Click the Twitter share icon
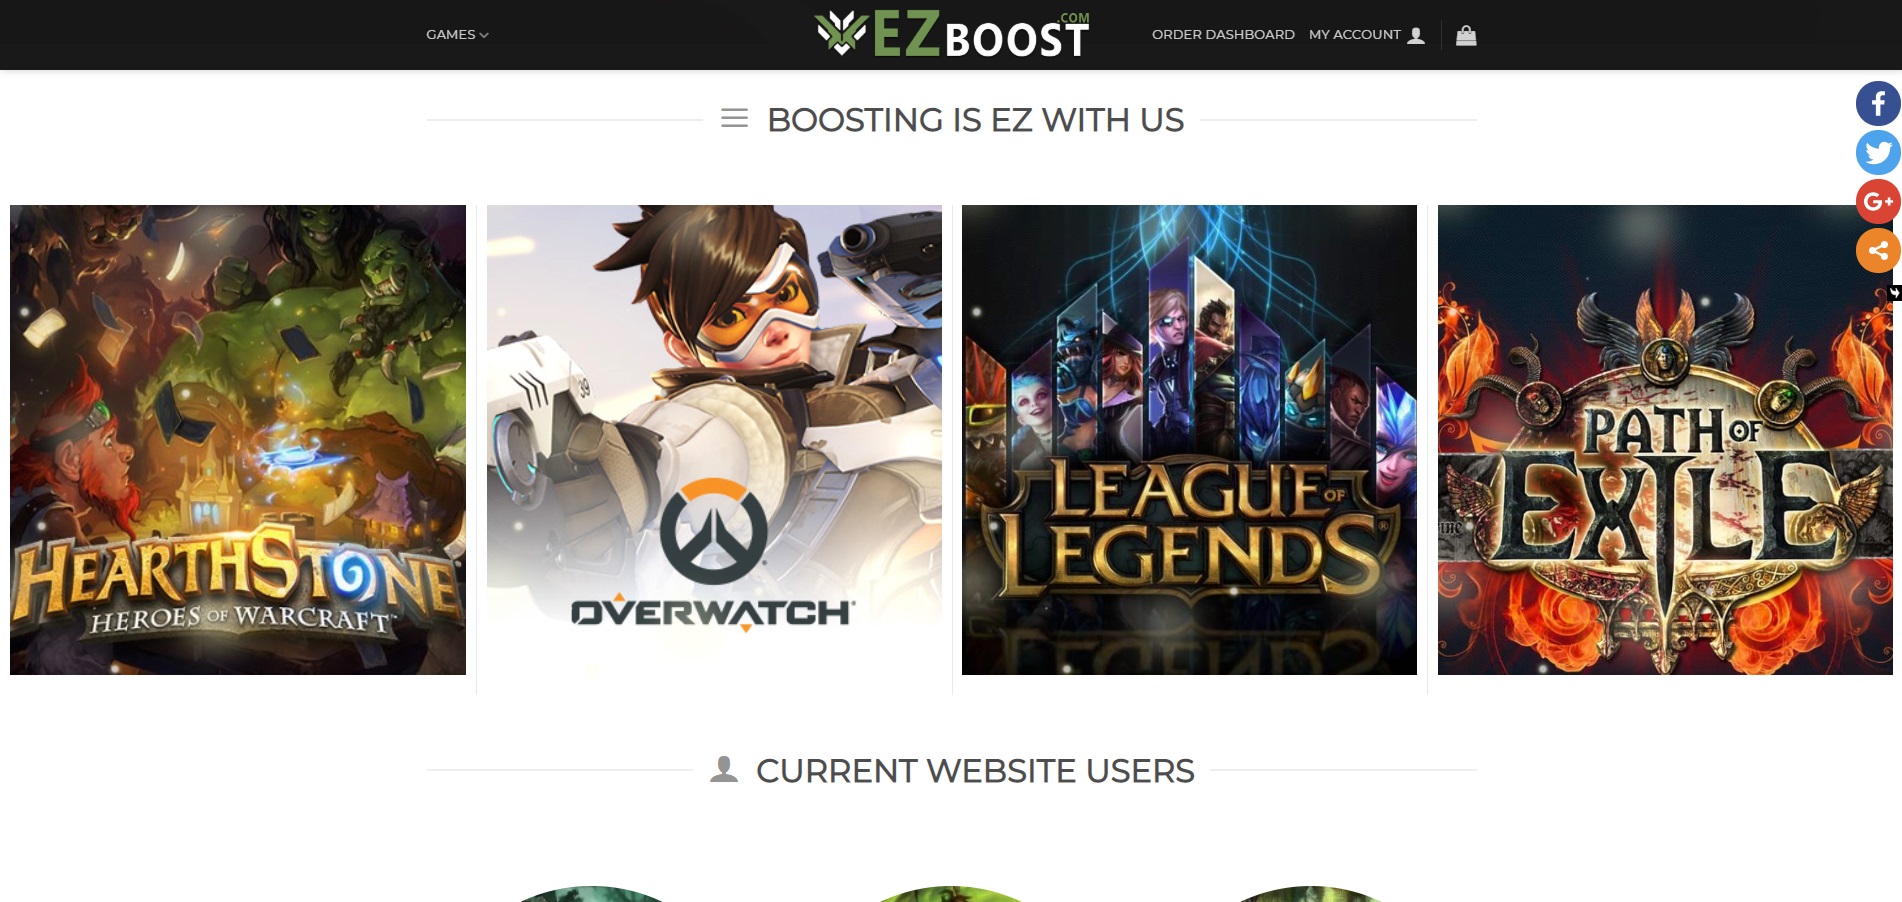The height and width of the screenshot is (902, 1902). (1878, 153)
